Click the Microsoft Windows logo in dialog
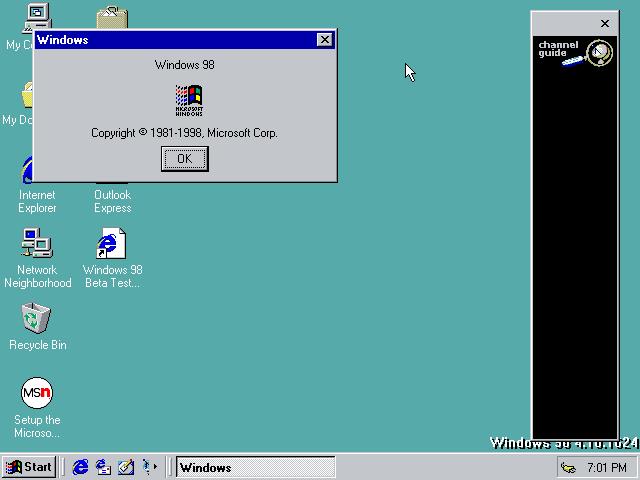Screen dimensions: 640x480 coord(189,100)
